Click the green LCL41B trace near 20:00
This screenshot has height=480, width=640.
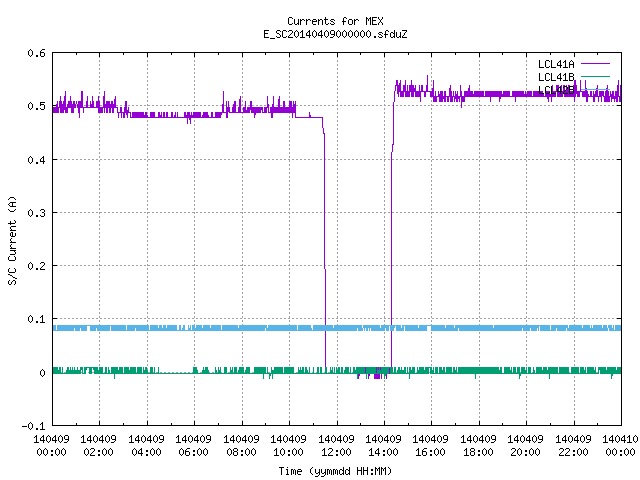(526, 370)
